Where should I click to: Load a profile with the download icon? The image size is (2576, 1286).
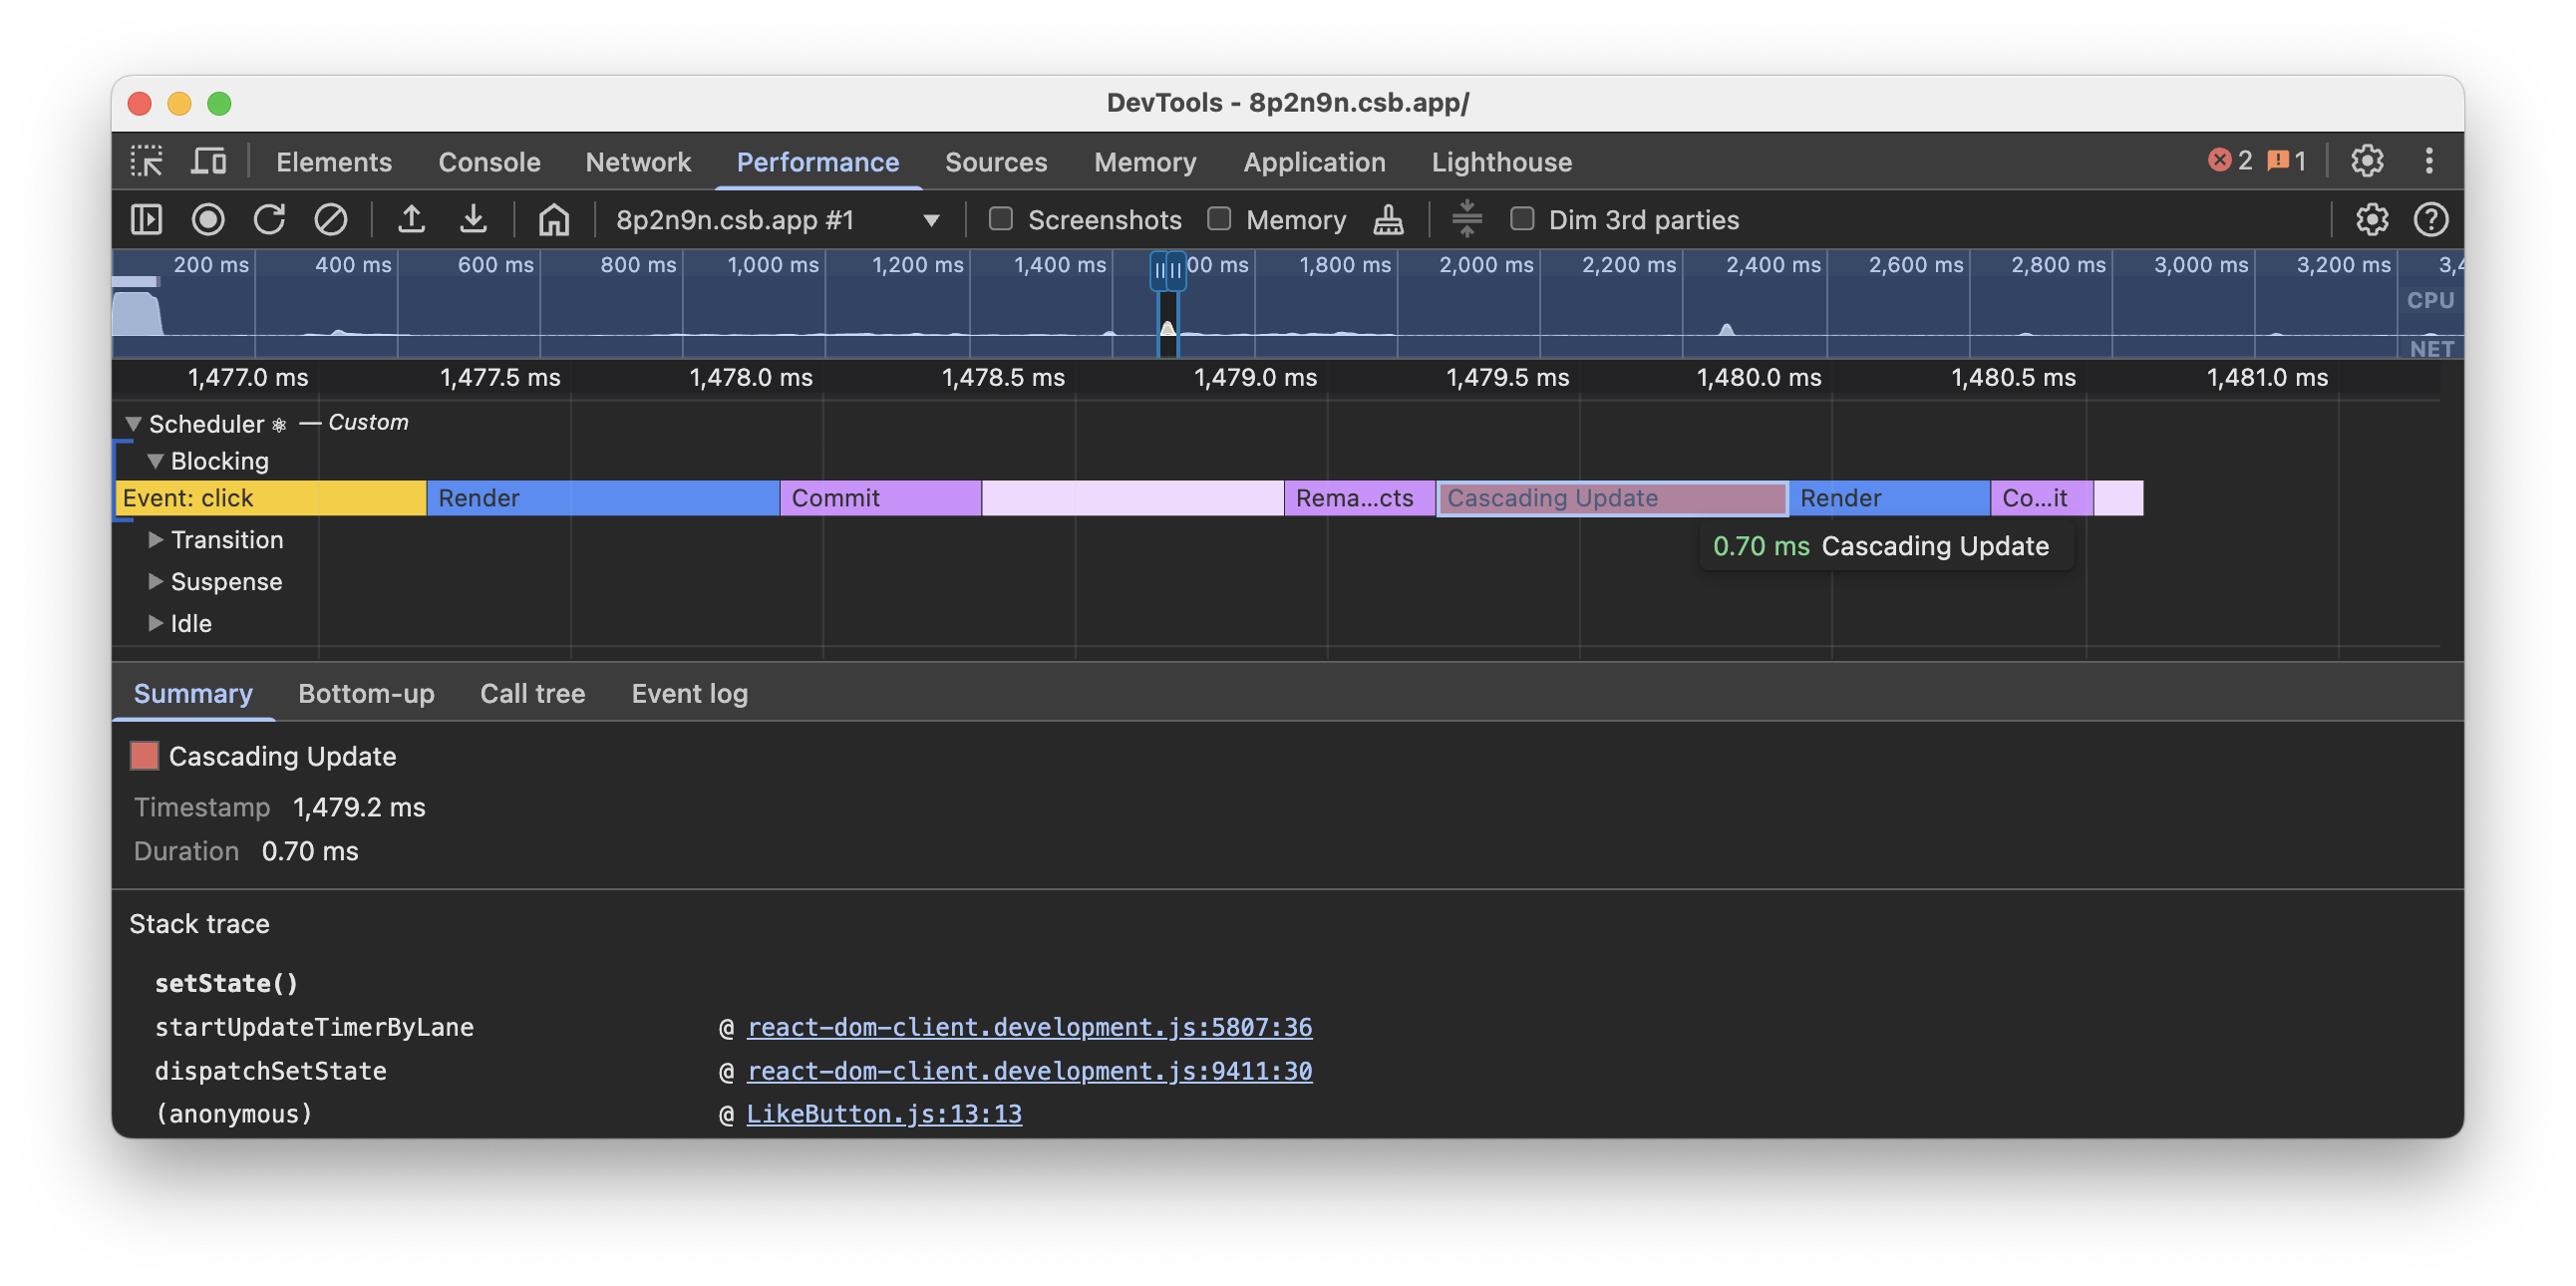pos(473,219)
